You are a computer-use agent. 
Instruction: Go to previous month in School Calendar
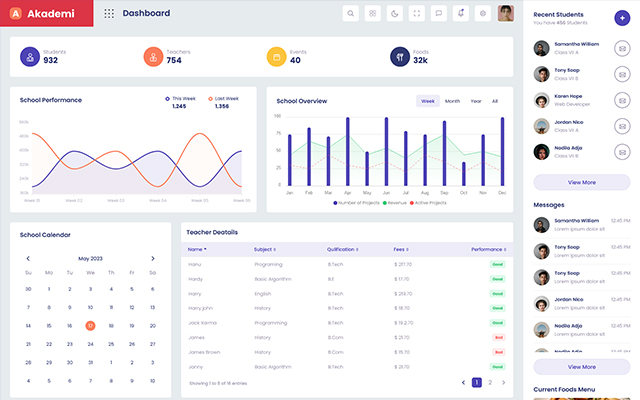tap(28, 258)
